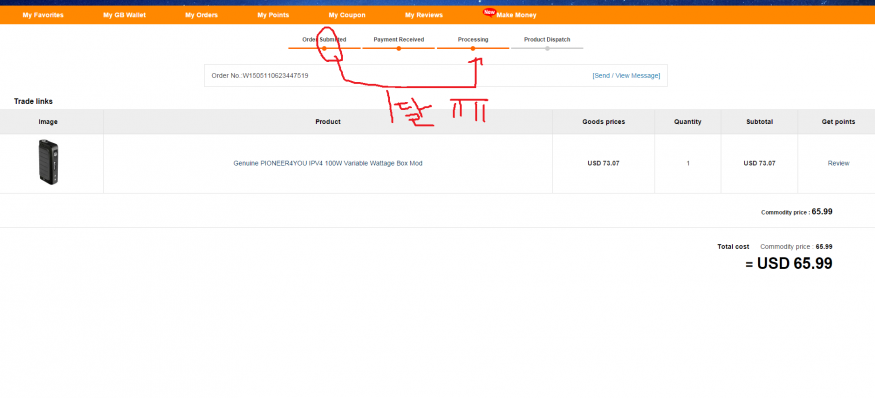Viewport: 875px width, 398px height.
Task: Click the Product column header
Action: [x=328, y=122]
